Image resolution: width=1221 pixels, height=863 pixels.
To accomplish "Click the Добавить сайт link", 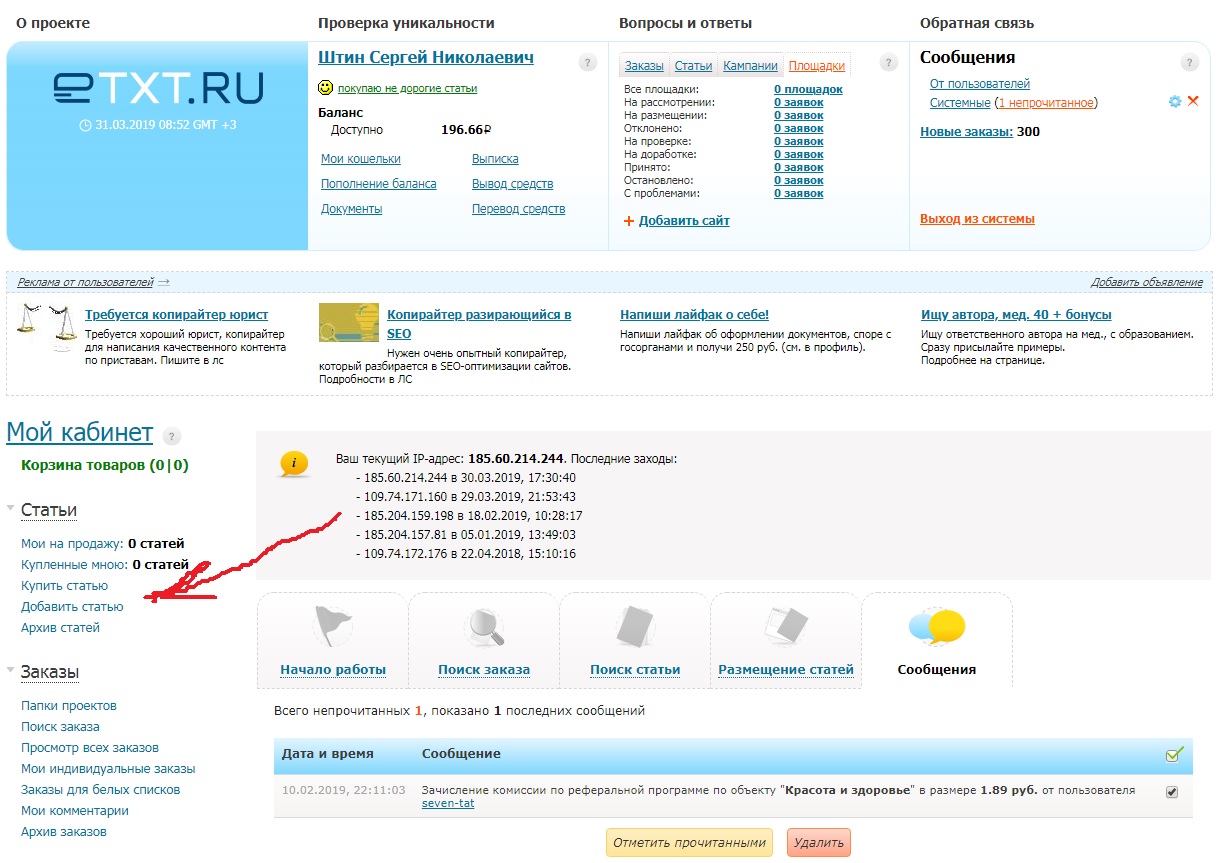I will point(684,221).
